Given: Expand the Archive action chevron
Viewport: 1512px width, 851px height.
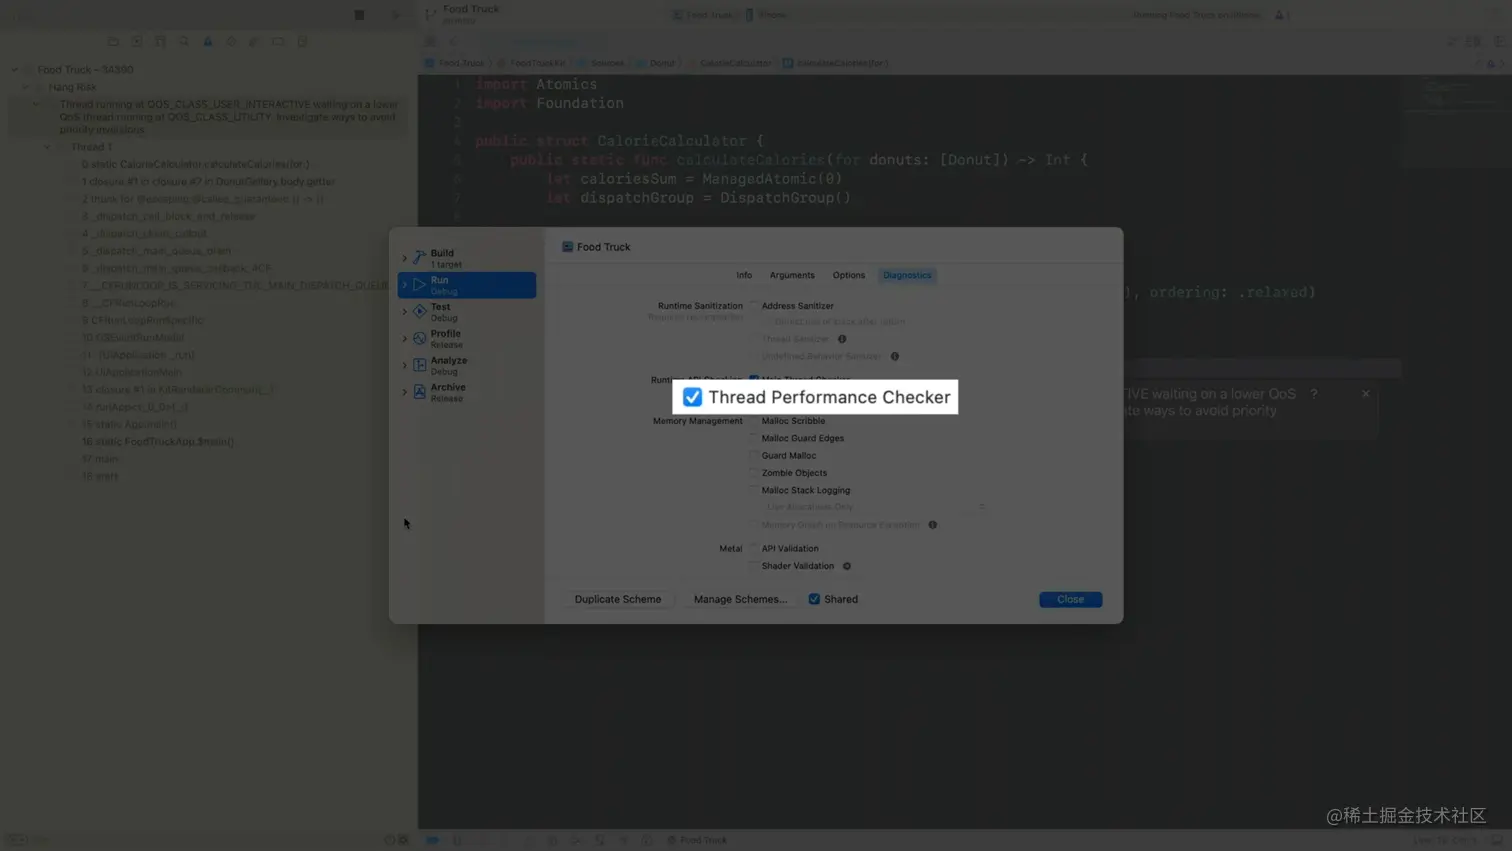Looking at the screenshot, I should 405,392.
